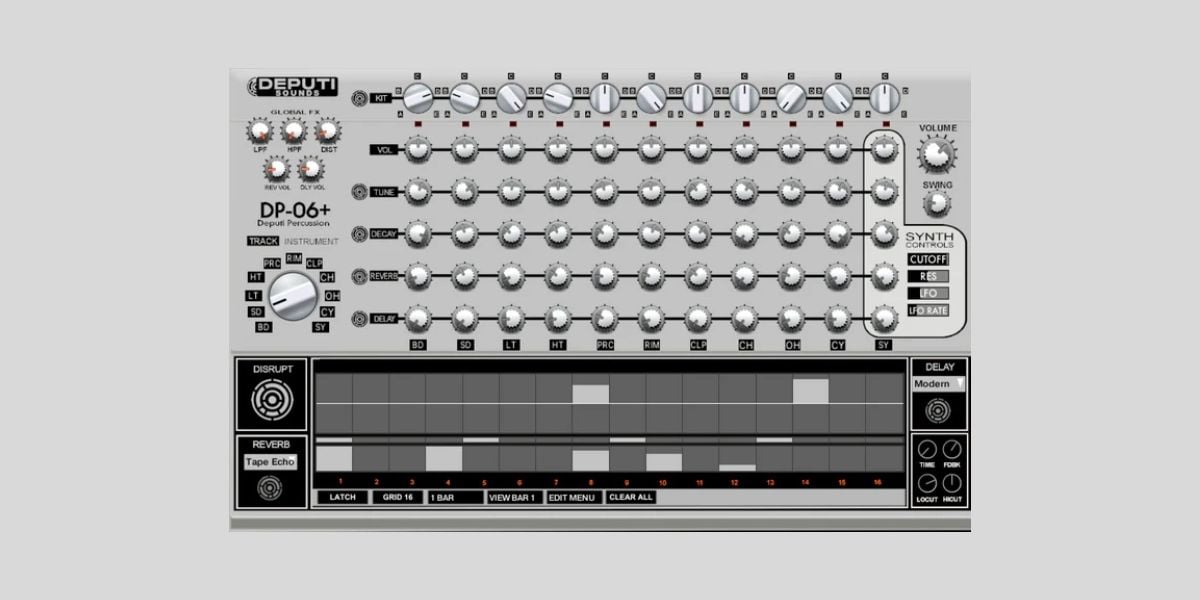
Task: Click the RES synth control label
Action: 928,276
